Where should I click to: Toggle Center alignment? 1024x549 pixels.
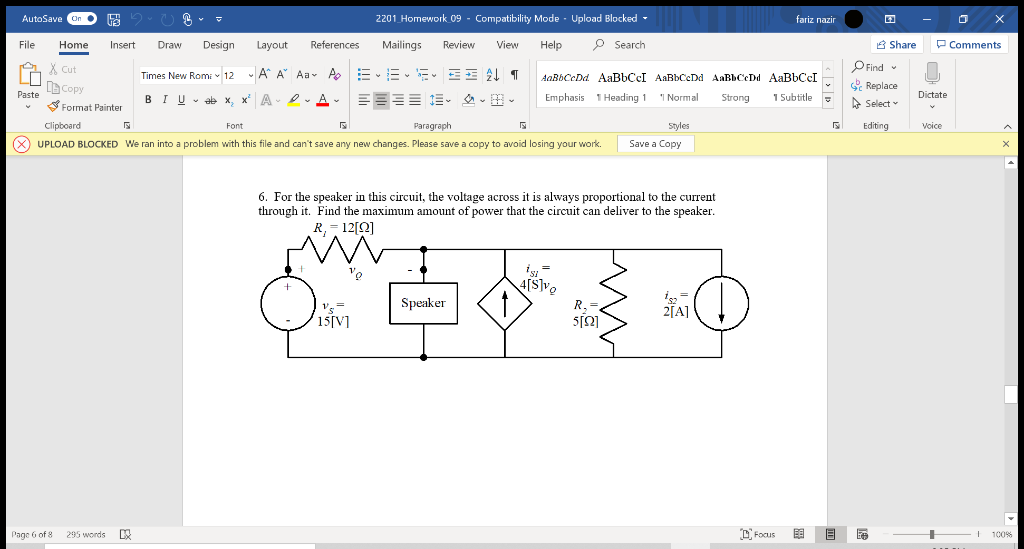click(x=381, y=101)
